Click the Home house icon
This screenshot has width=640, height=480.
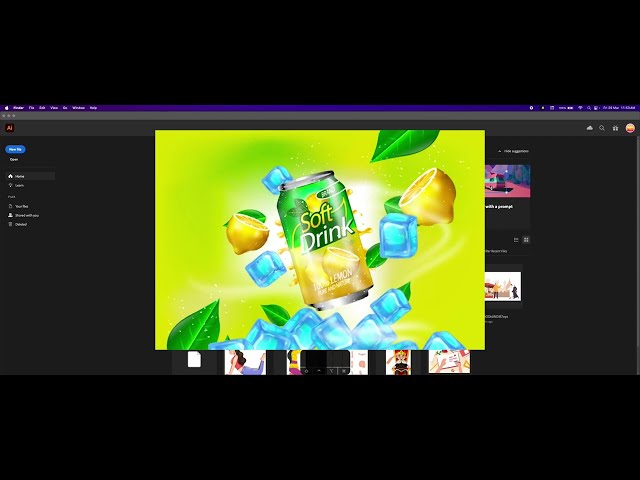pyautogui.click(x=11, y=176)
